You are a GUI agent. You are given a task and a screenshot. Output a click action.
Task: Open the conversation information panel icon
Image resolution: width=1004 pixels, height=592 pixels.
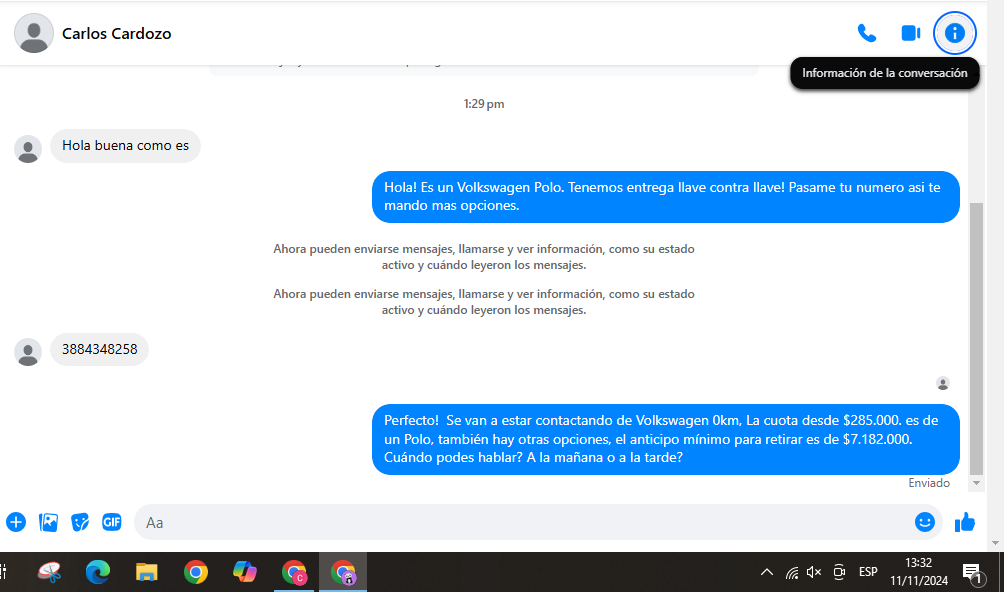pyautogui.click(x=955, y=33)
